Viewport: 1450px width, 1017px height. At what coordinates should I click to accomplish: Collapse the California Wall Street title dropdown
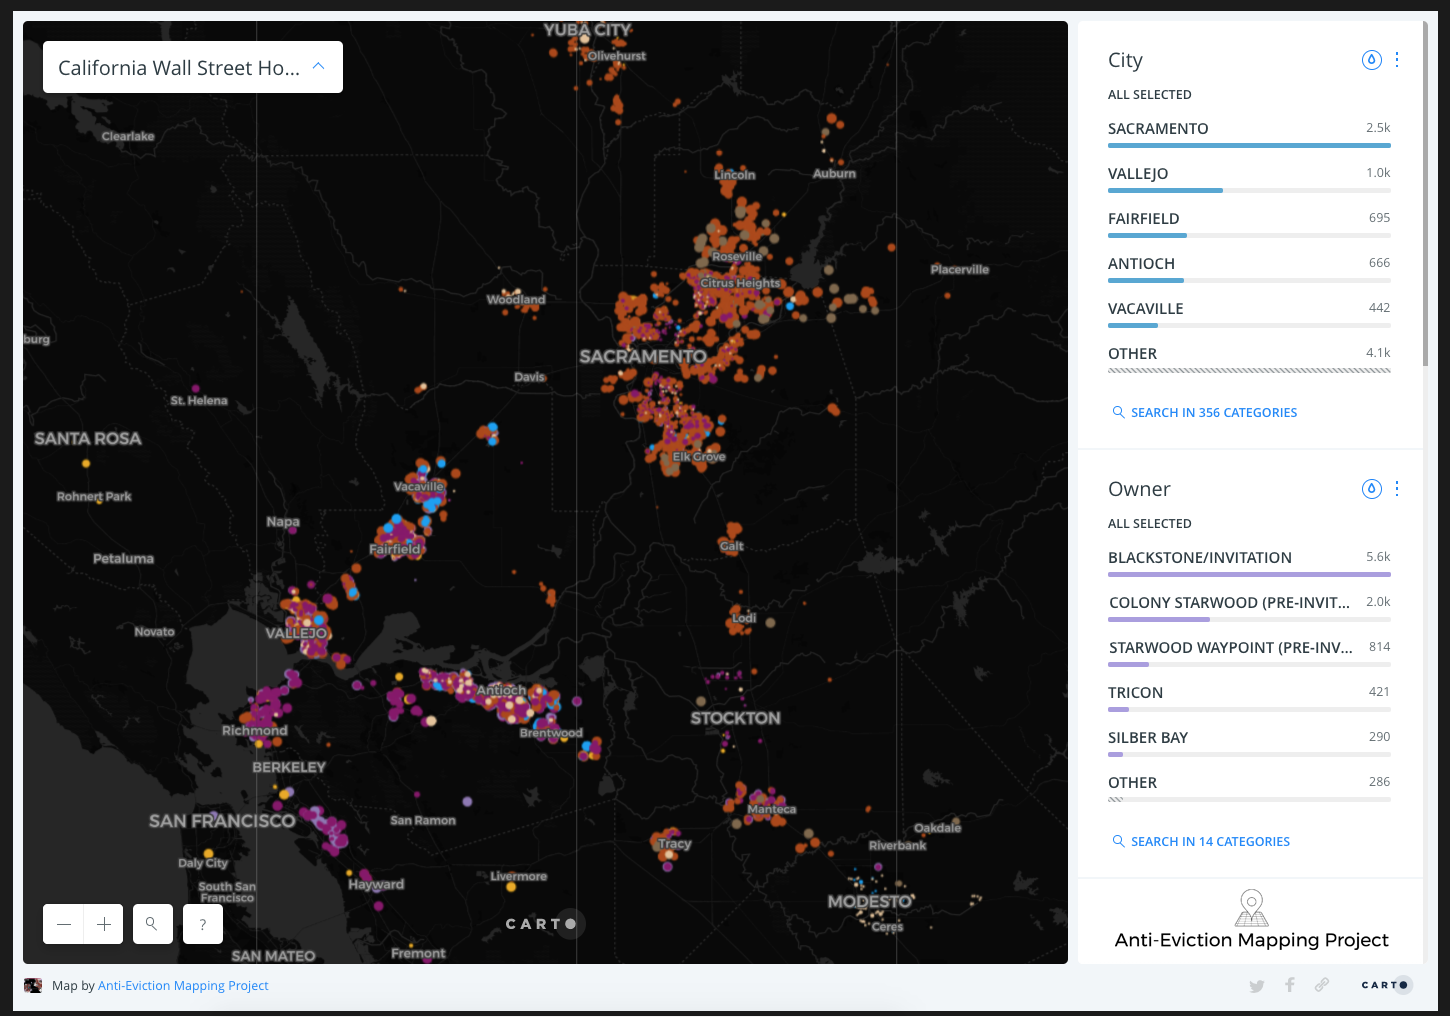click(x=319, y=66)
